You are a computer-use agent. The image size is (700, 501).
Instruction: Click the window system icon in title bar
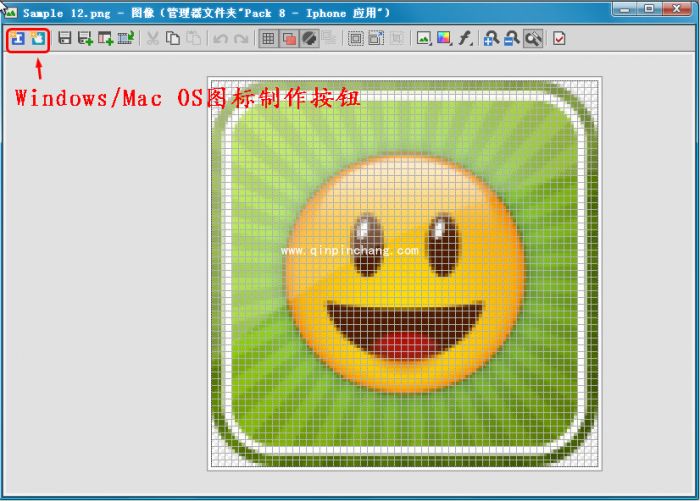[10, 13]
